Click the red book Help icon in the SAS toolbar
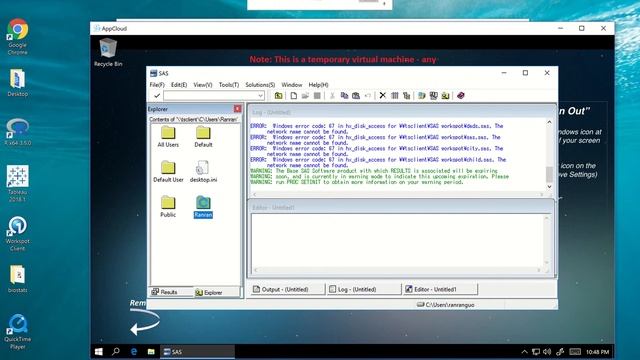The height and width of the screenshot is (360, 640). 461,96
